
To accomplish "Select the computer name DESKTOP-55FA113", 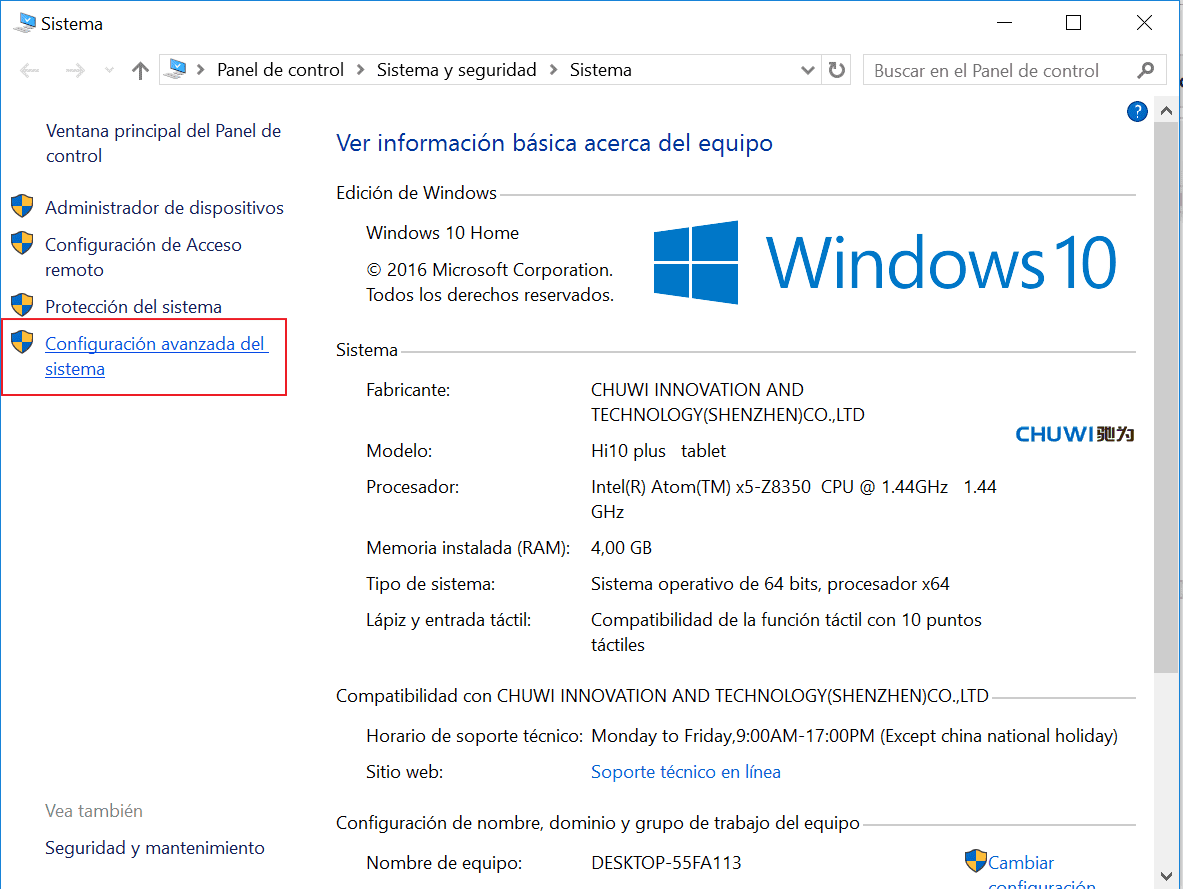I will [666, 863].
